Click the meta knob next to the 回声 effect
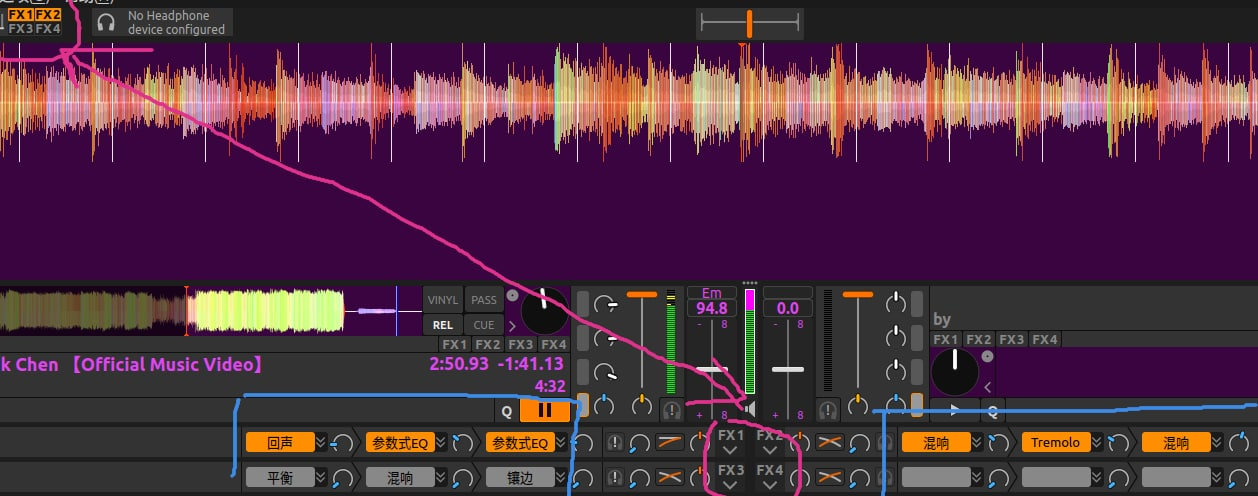The width and height of the screenshot is (1258, 496). coord(343,443)
